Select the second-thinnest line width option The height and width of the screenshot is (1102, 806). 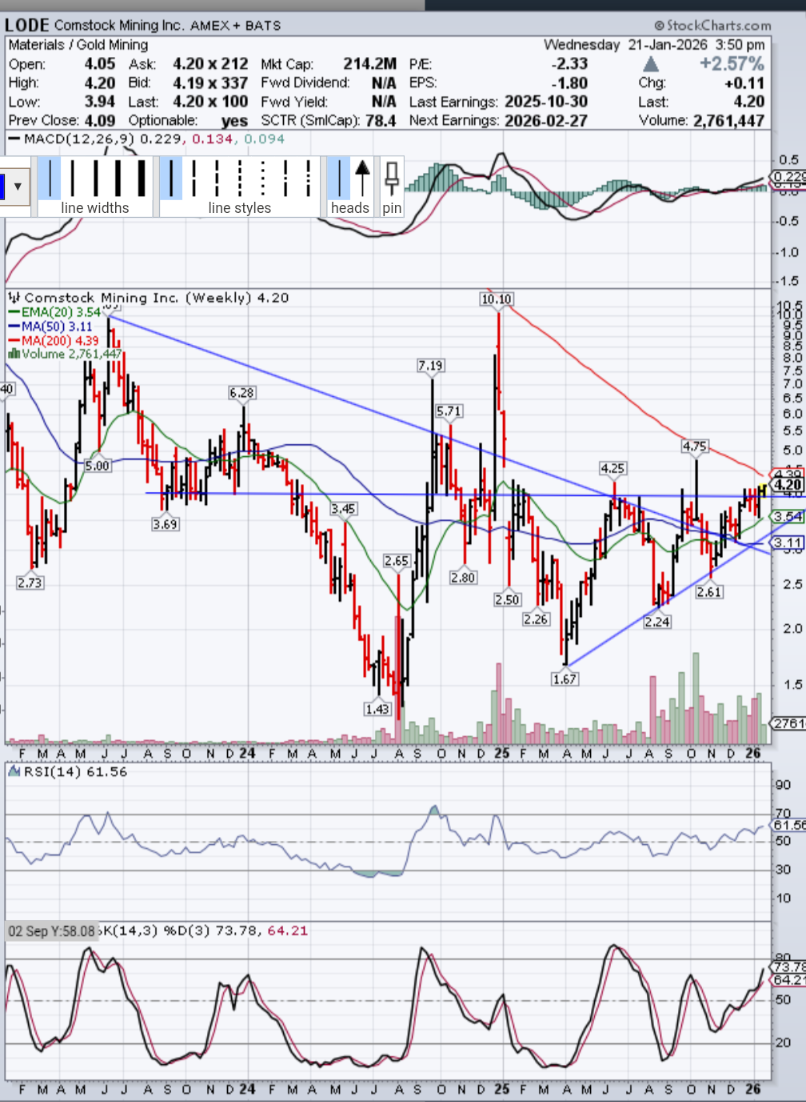(x=72, y=178)
